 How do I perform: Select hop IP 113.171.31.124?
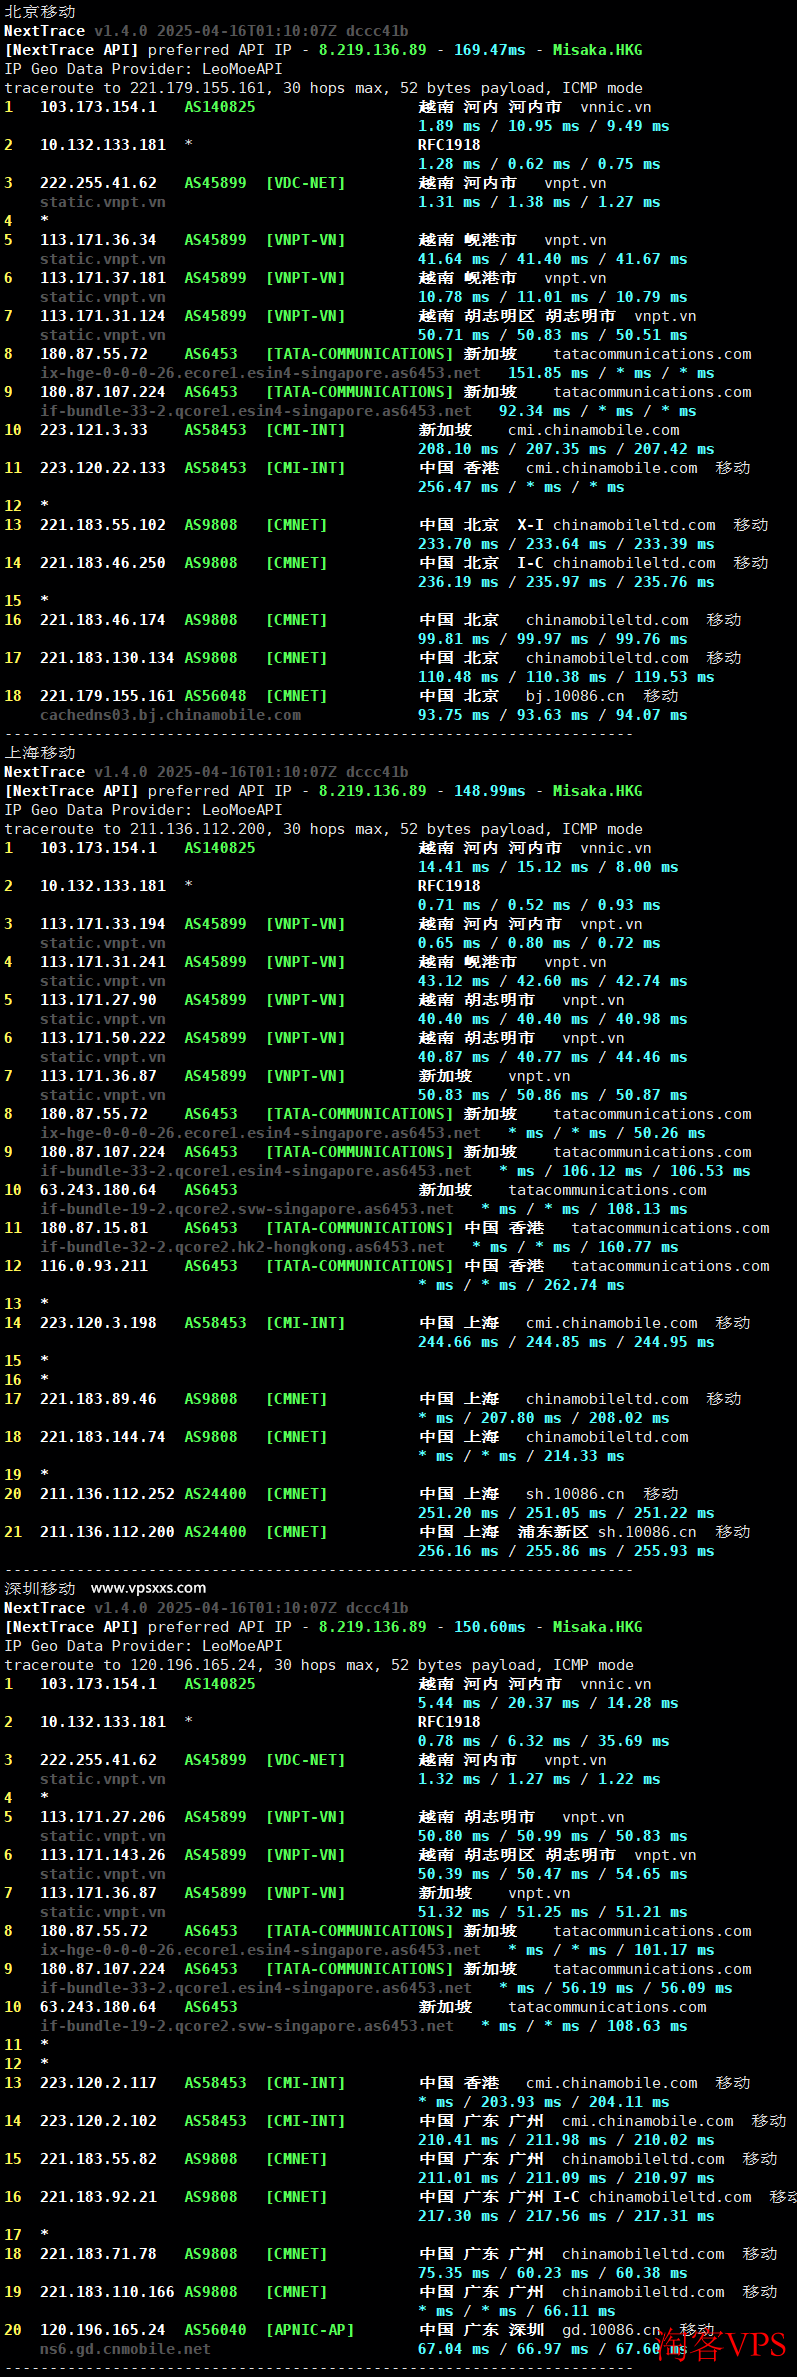pos(103,316)
